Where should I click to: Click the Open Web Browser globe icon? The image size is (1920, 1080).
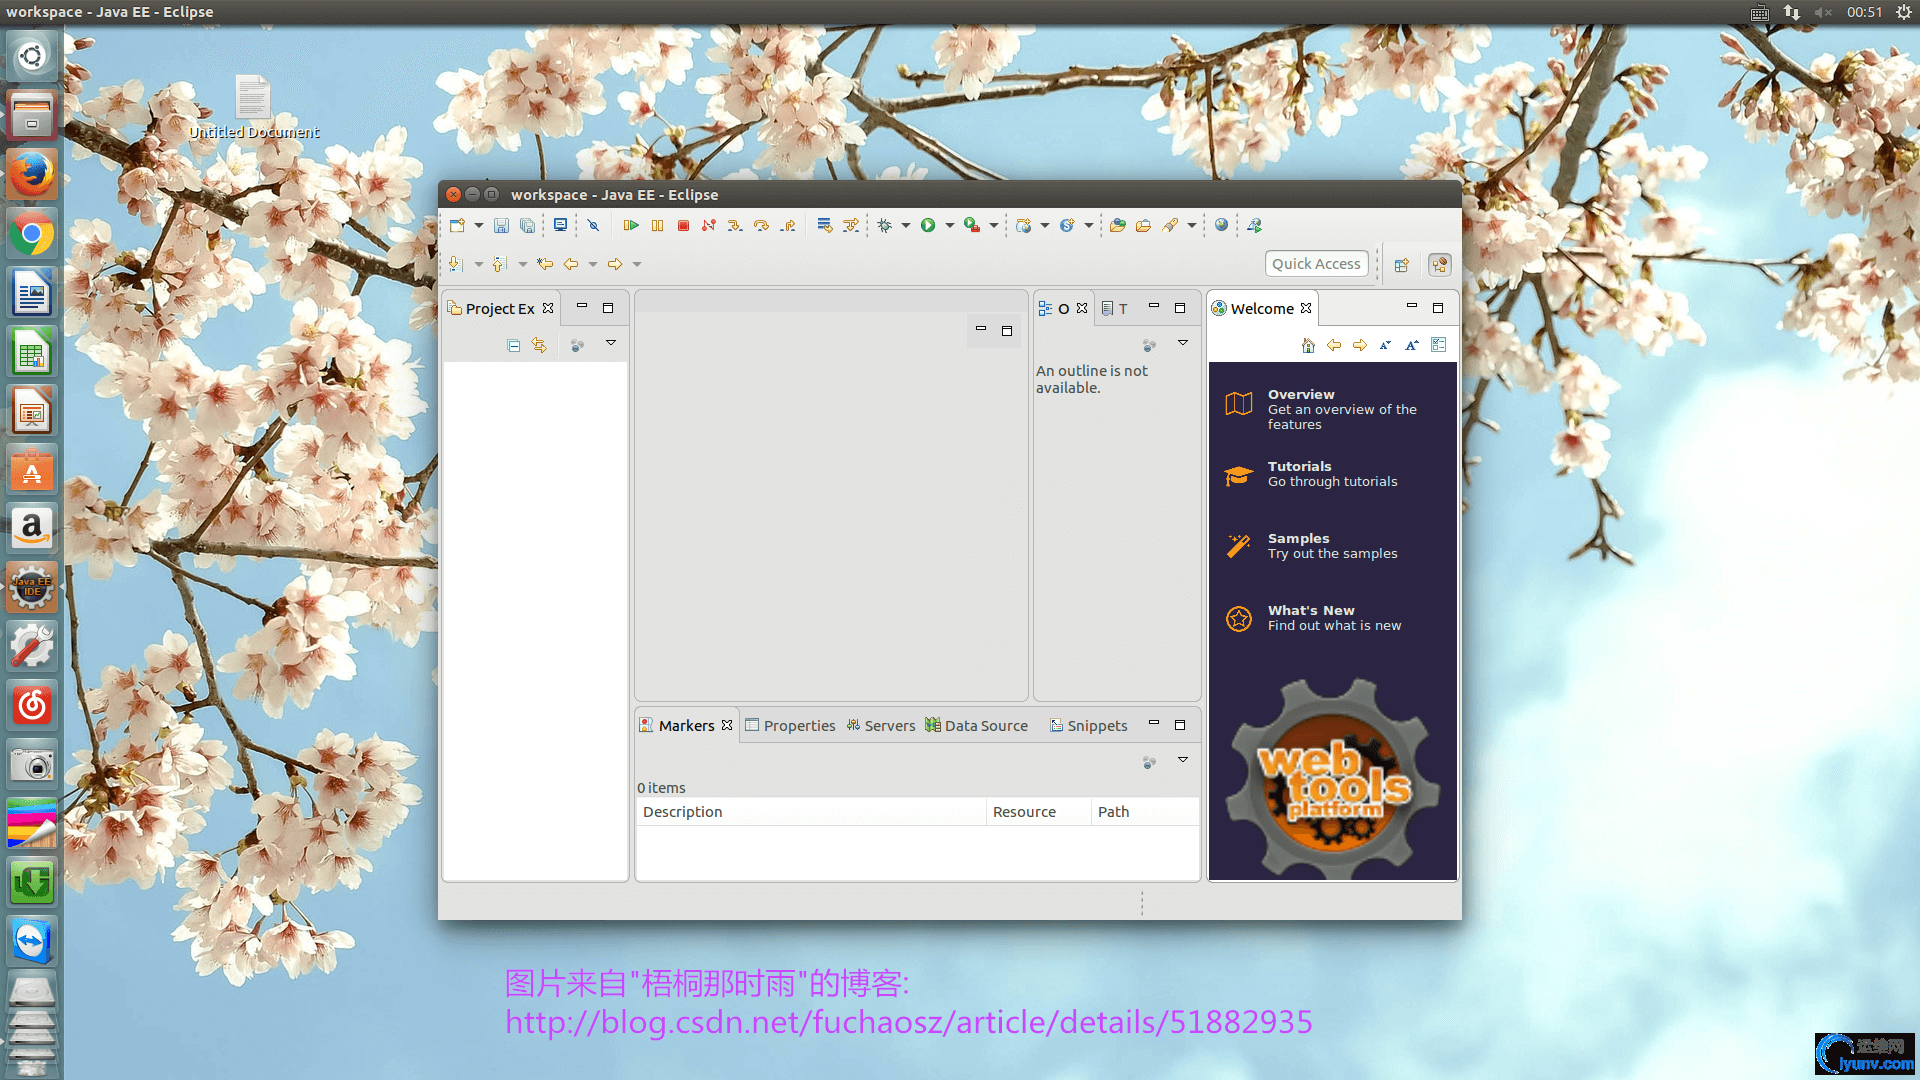click(1221, 226)
